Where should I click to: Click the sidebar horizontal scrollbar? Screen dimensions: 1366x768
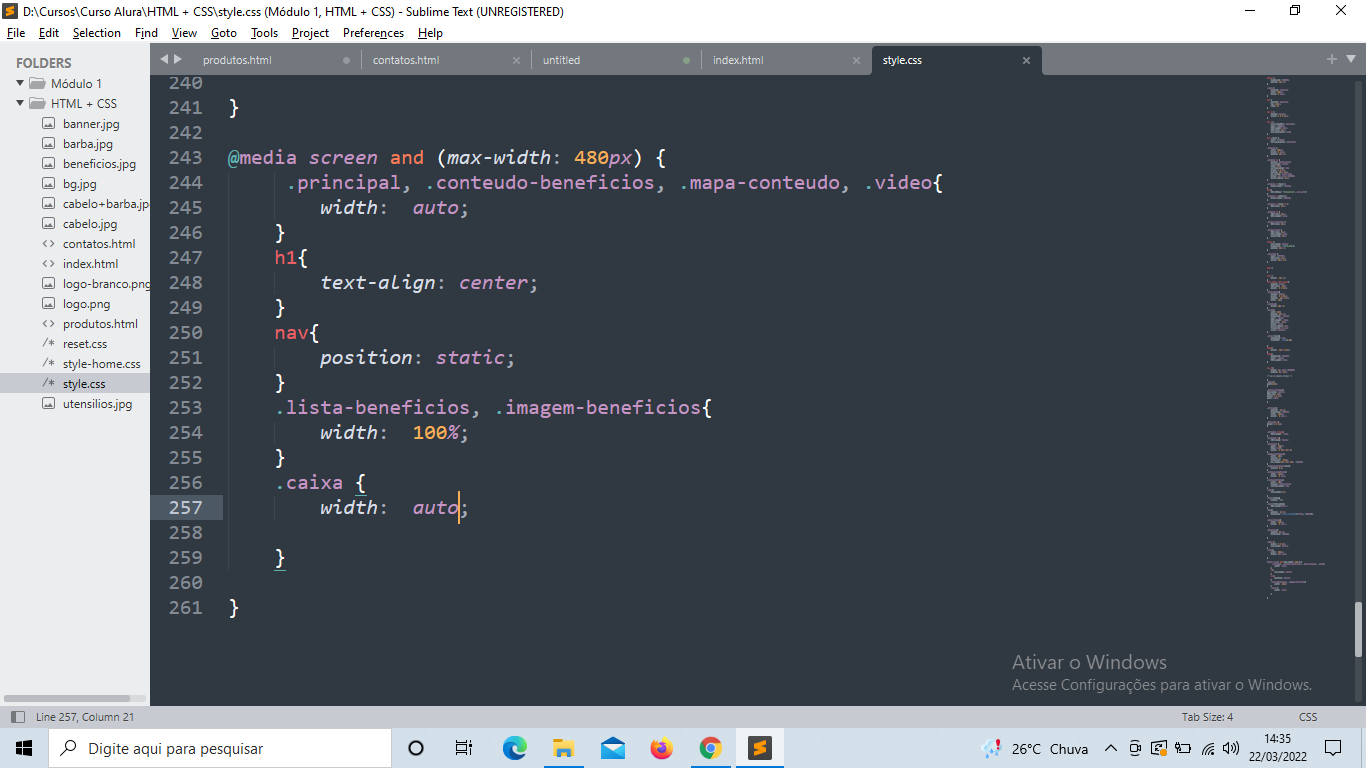66,698
